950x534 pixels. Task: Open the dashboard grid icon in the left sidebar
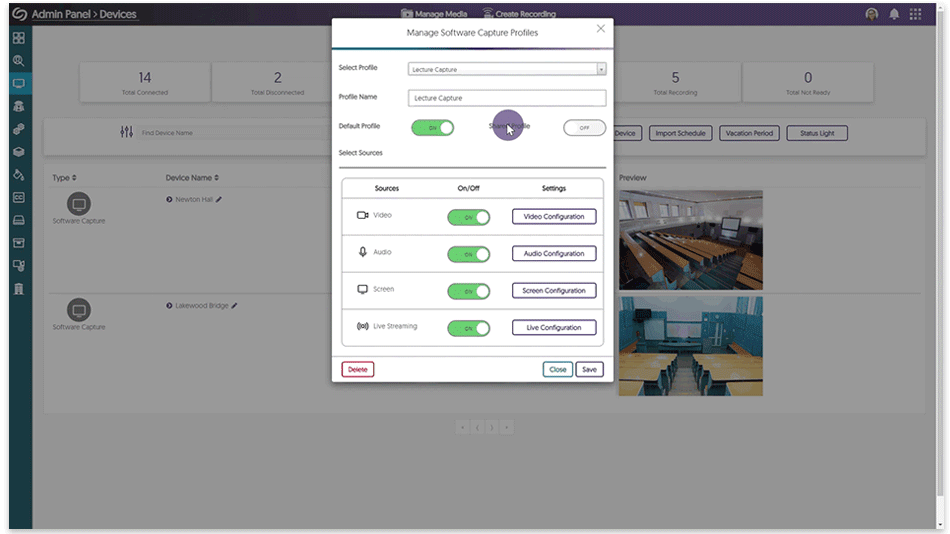(19, 38)
